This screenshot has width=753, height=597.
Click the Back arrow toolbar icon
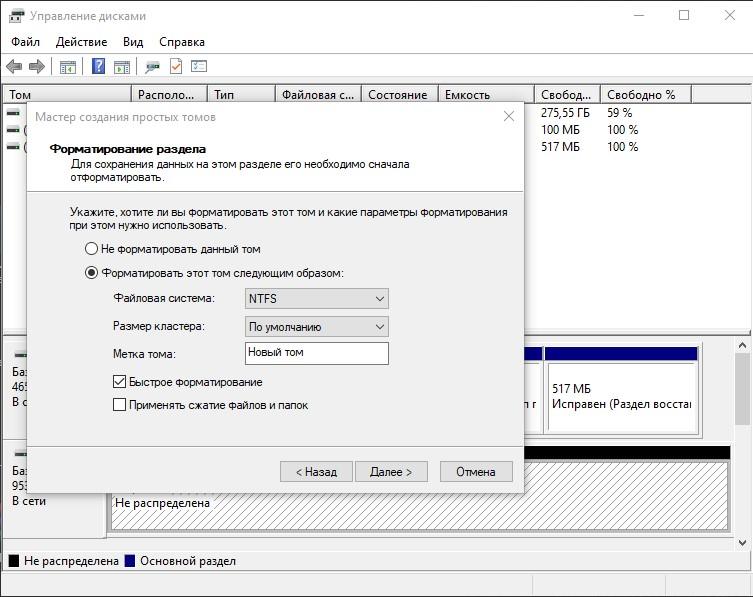(x=14, y=66)
